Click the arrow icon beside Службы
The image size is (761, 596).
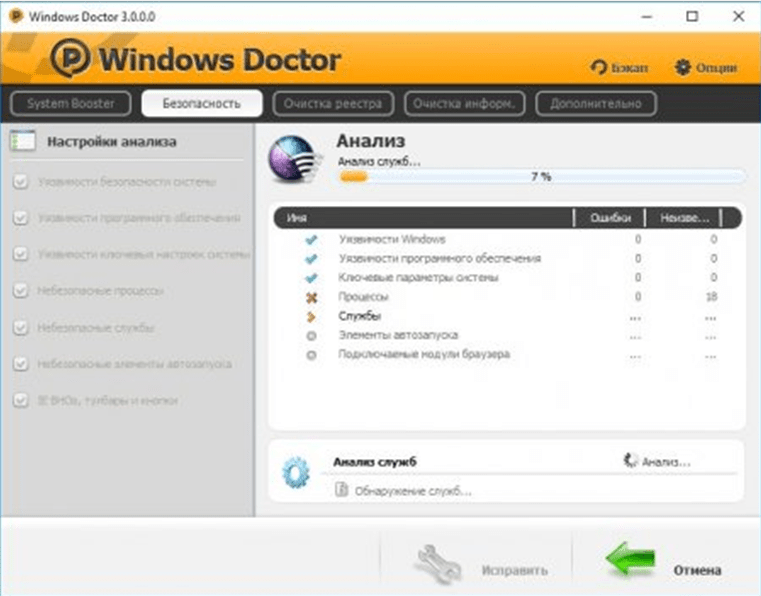pos(311,317)
